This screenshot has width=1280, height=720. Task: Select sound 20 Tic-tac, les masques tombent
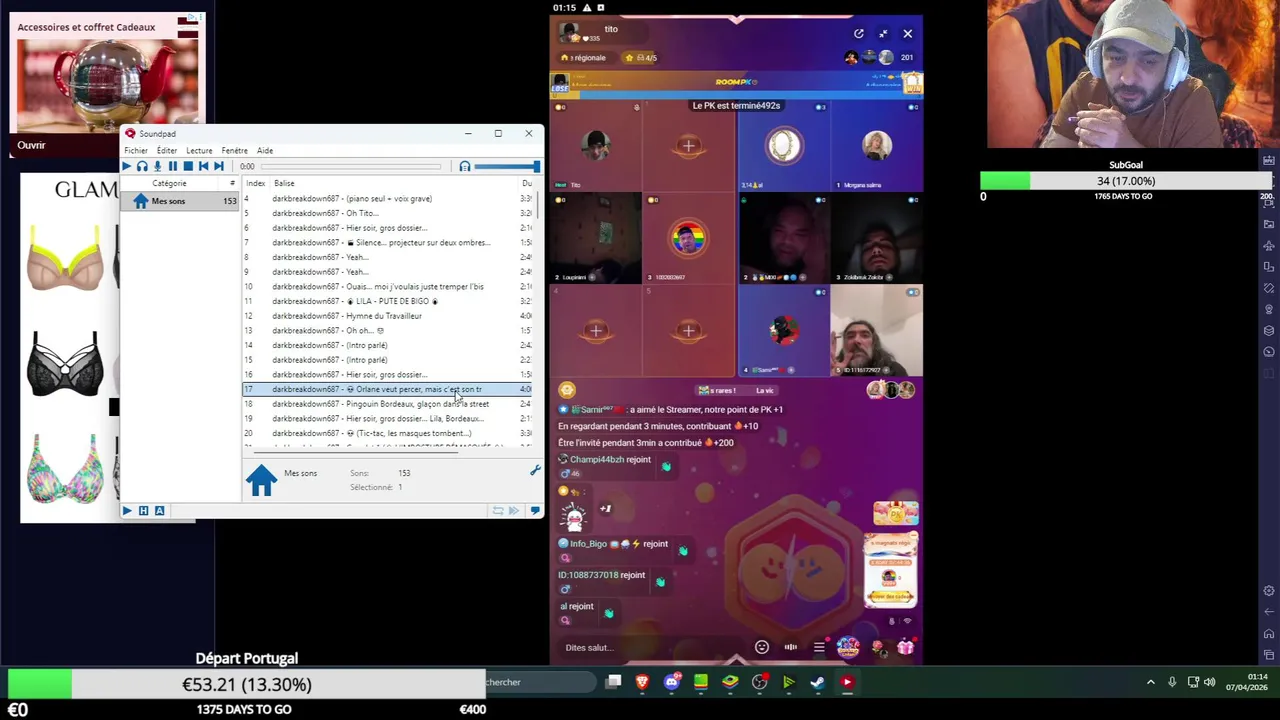click(388, 433)
